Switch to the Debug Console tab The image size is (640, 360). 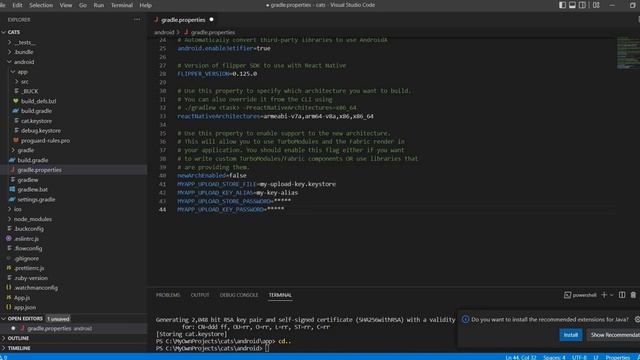coord(239,295)
